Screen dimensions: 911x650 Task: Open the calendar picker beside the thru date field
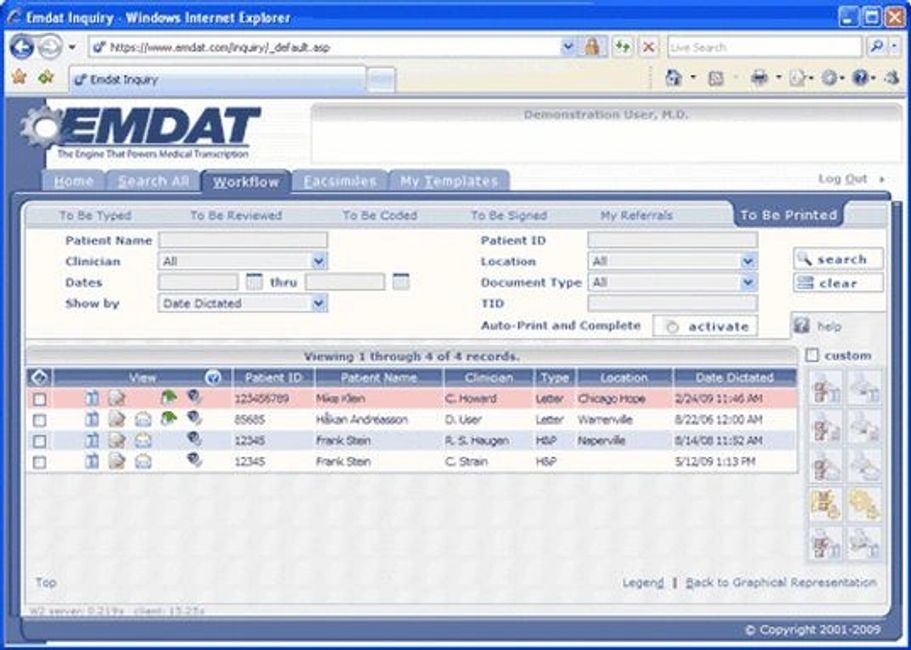[400, 283]
